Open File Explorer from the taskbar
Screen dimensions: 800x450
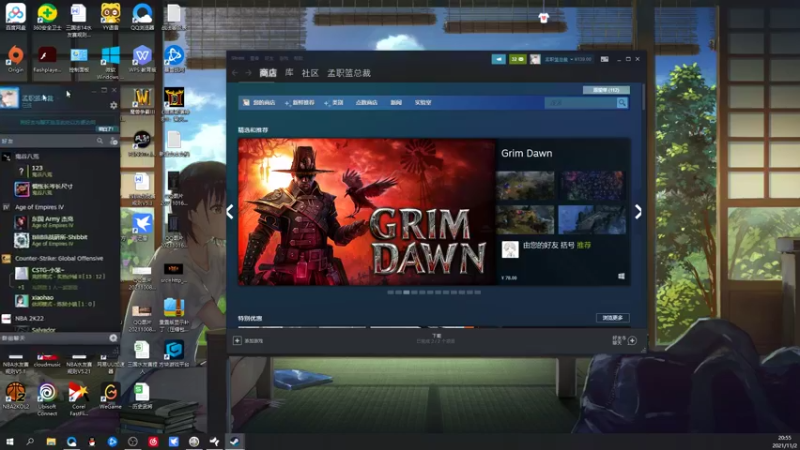(51, 441)
